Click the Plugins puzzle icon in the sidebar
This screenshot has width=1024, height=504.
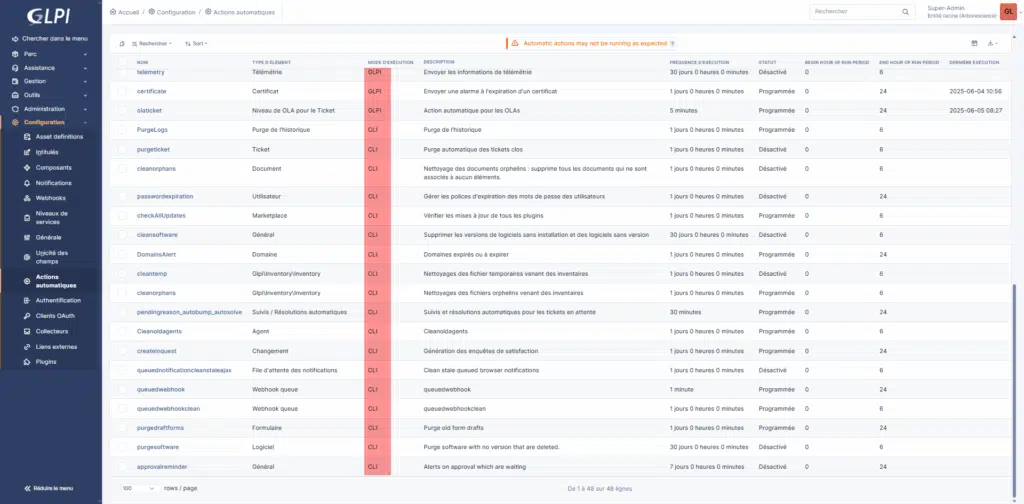[x=27, y=361]
